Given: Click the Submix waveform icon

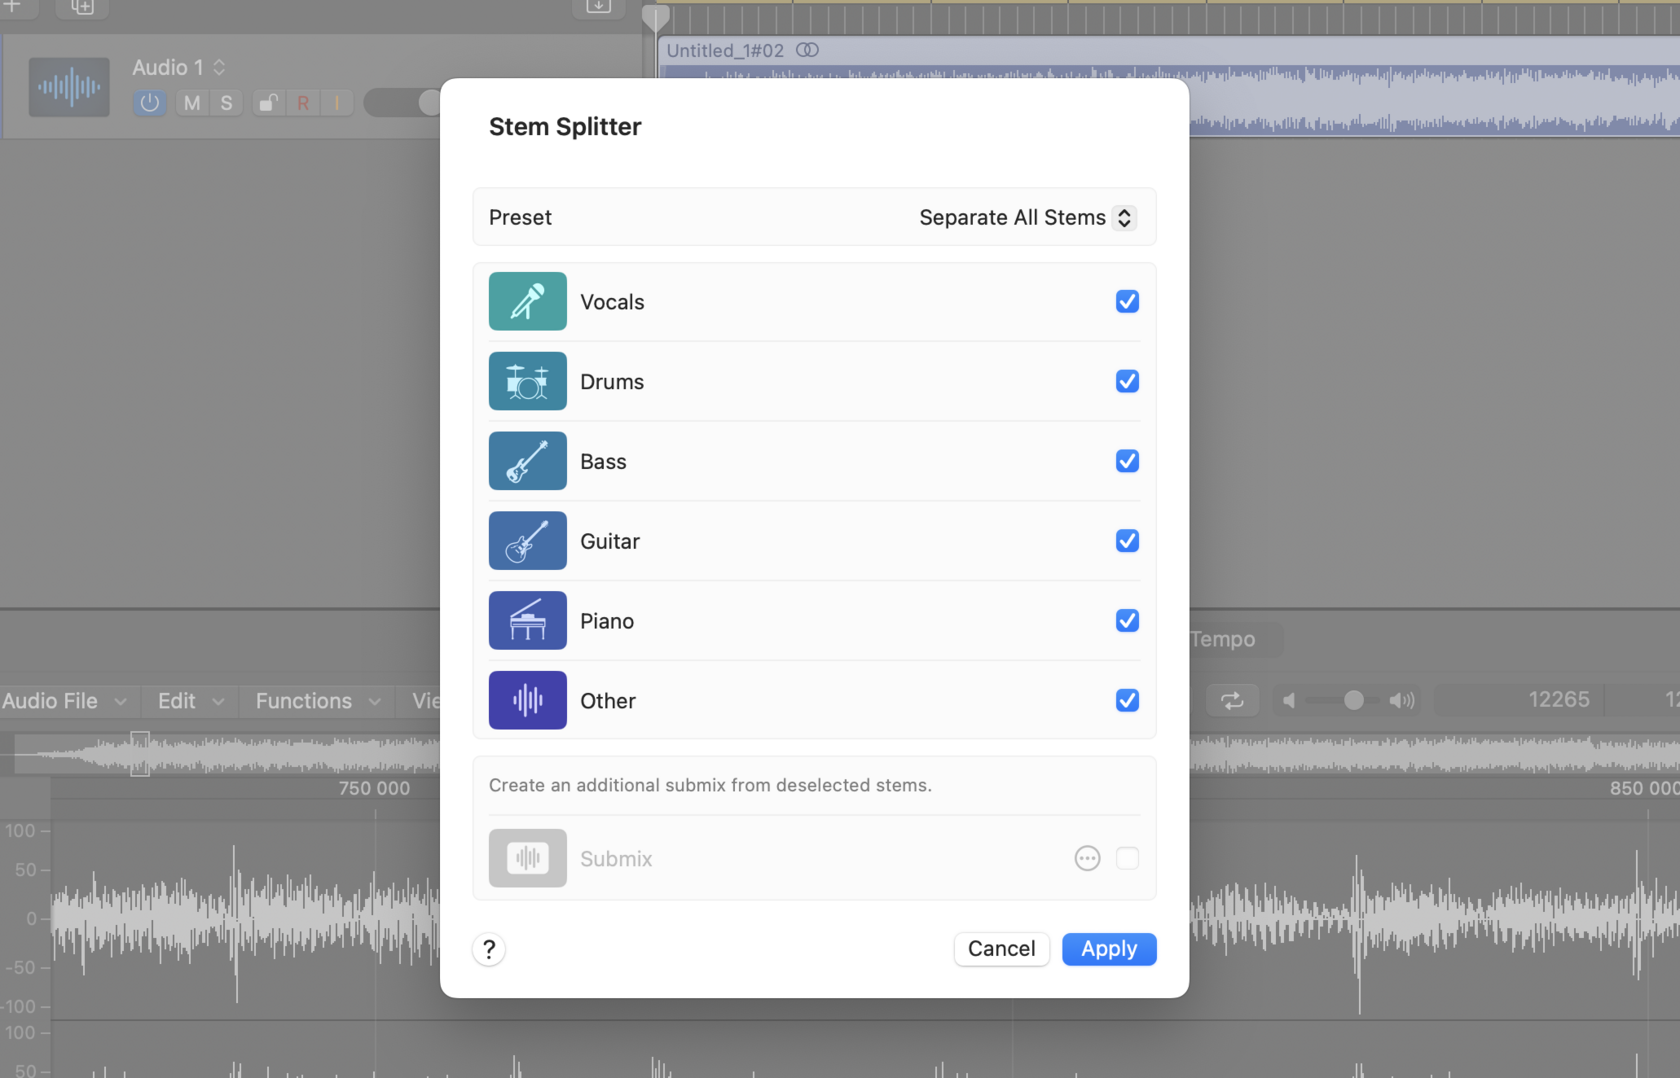Looking at the screenshot, I should click(527, 858).
